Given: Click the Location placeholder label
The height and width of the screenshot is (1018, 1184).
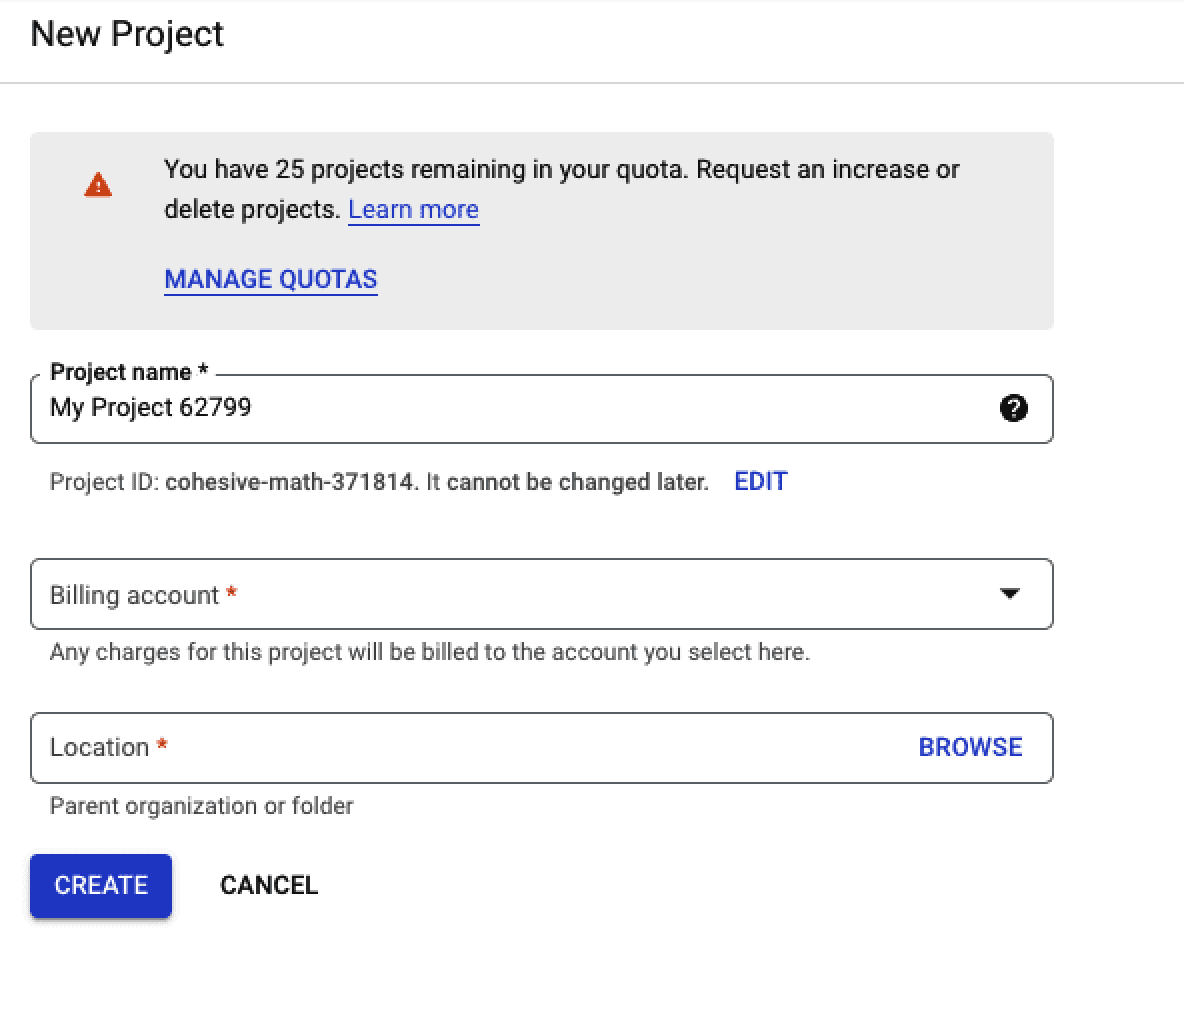Looking at the screenshot, I should click(109, 747).
